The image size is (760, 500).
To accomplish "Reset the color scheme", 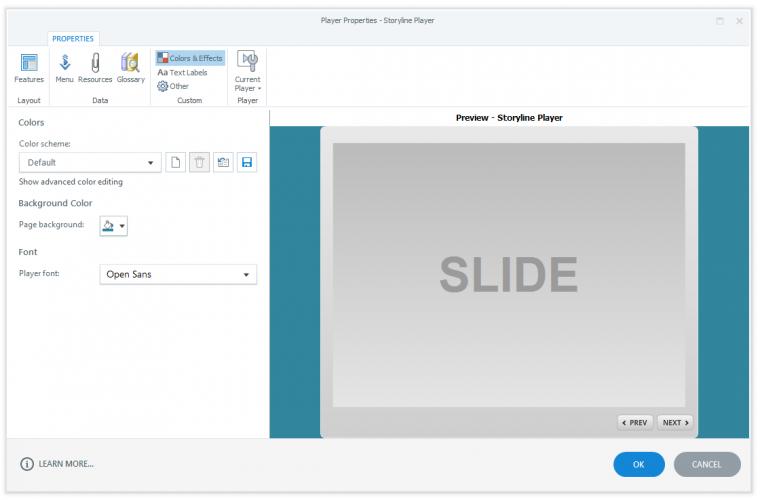I will [x=223, y=162].
